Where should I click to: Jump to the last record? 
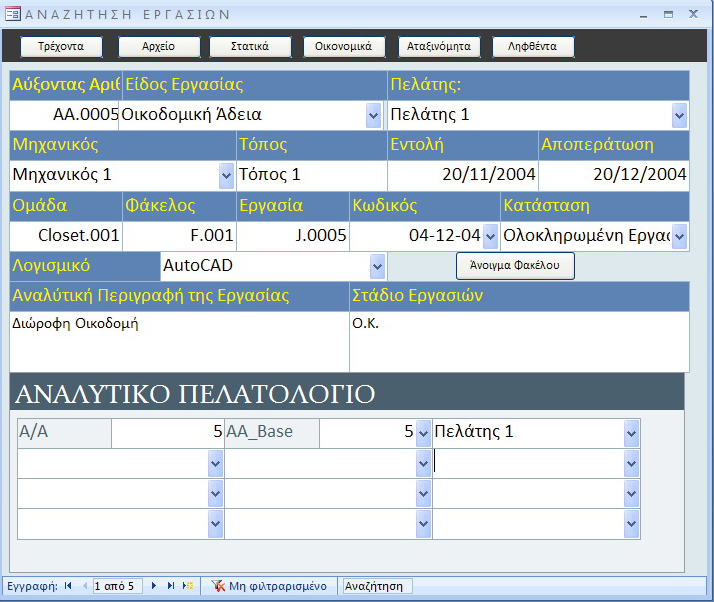[171, 586]
